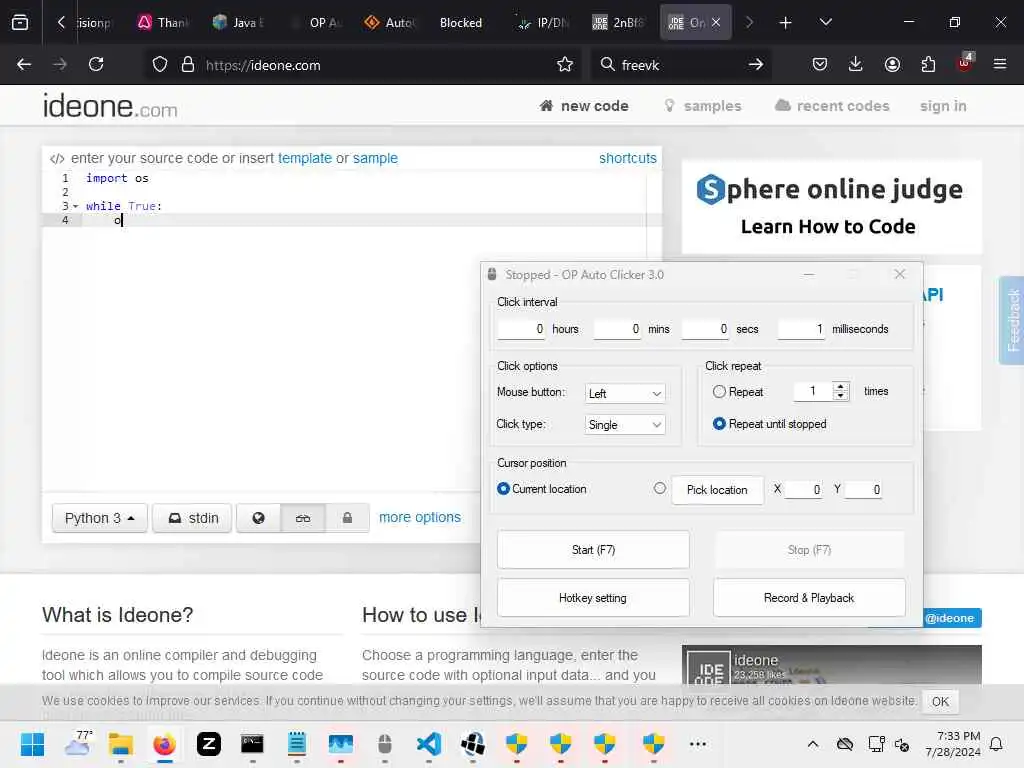Show hidden system tray icons
1024x768 pixels.
click(813, 744)
